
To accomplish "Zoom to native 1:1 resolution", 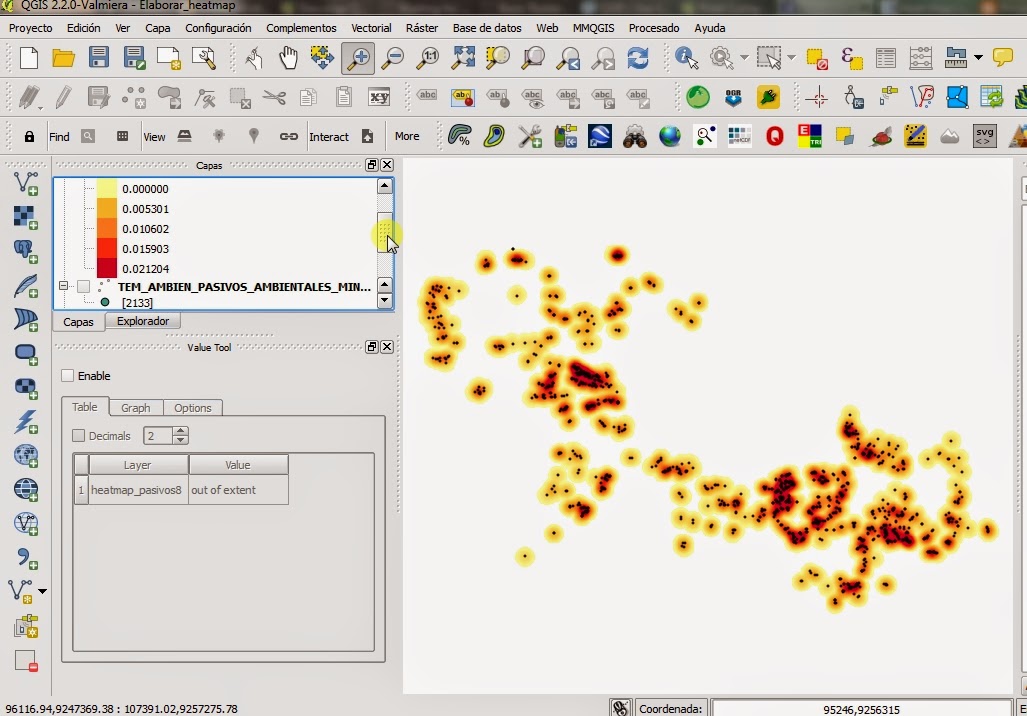I will 428,58.
